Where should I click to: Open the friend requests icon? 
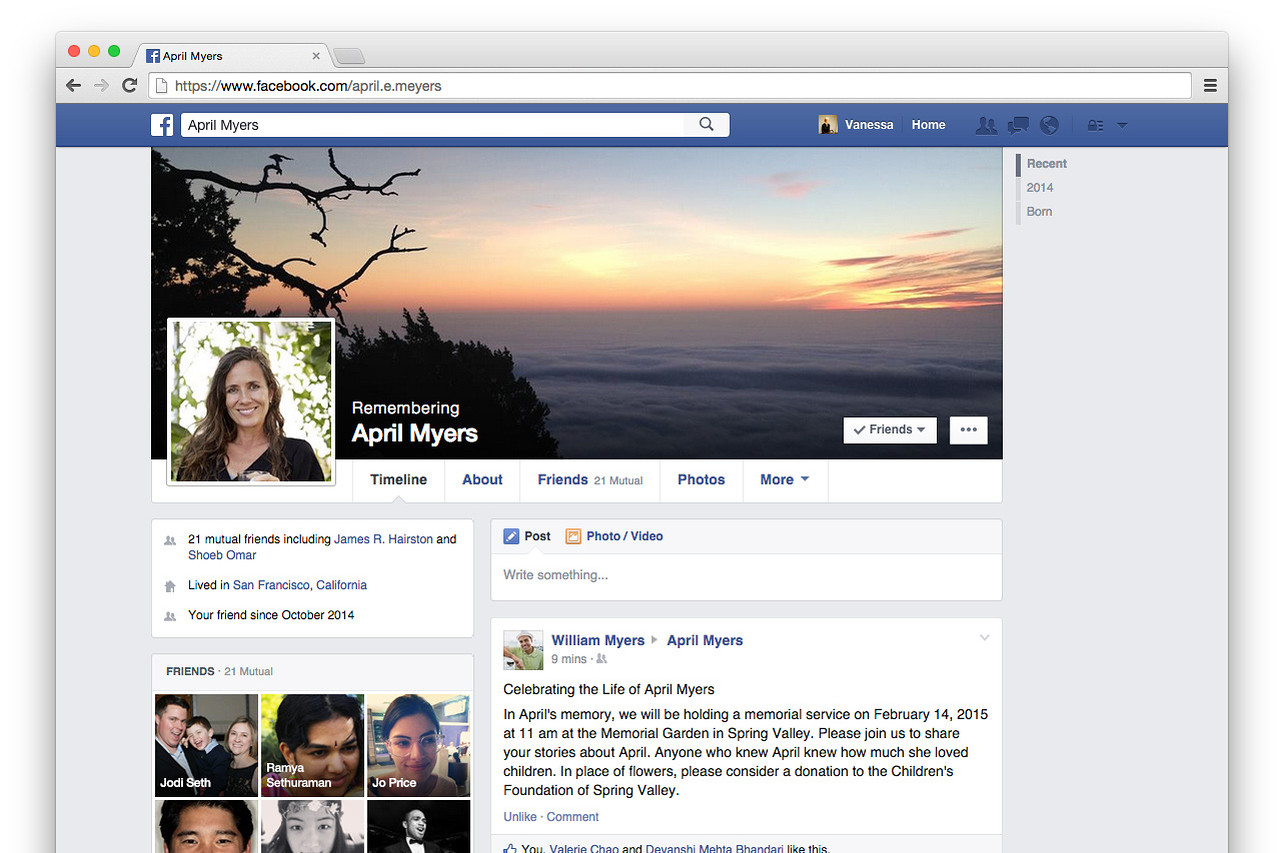point(986,125)
